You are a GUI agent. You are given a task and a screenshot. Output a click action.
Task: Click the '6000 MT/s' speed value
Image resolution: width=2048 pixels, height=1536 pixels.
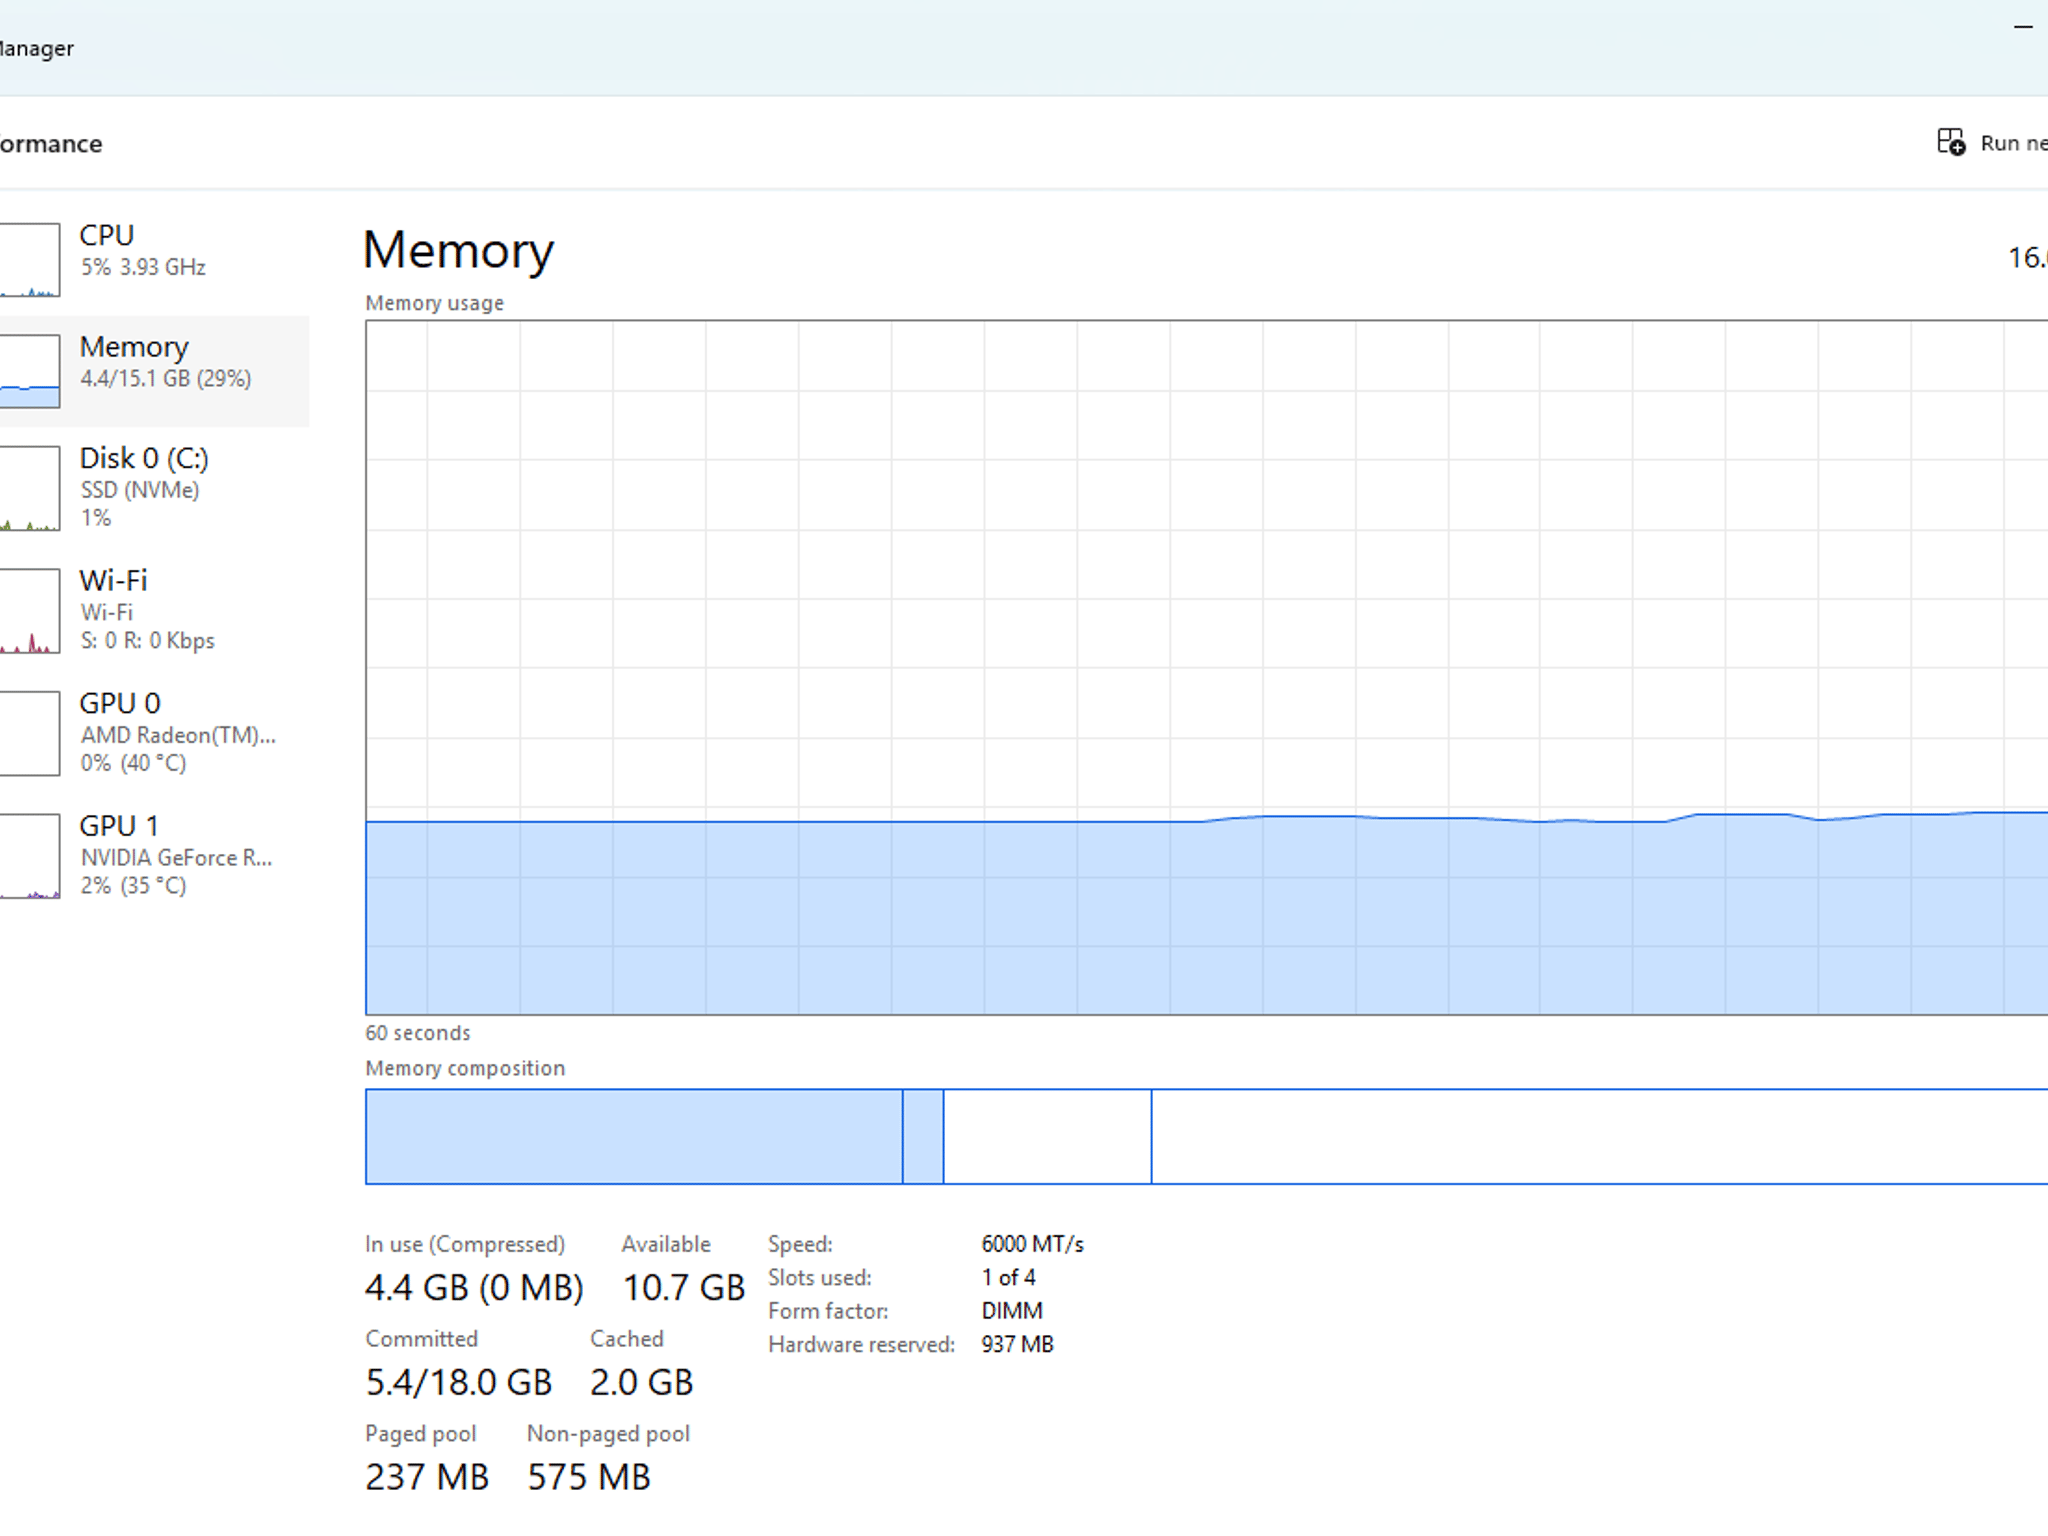1032,1244
